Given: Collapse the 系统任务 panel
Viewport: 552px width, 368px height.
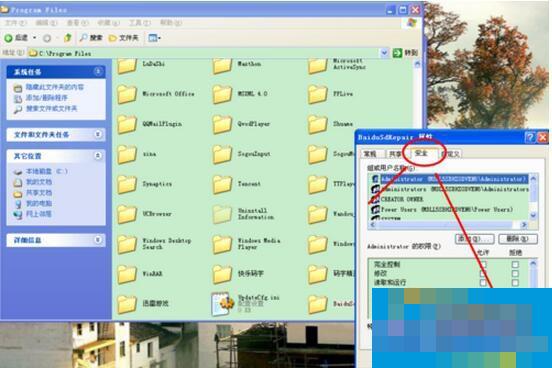Looking at the screenshot, I should click(98, 72).
